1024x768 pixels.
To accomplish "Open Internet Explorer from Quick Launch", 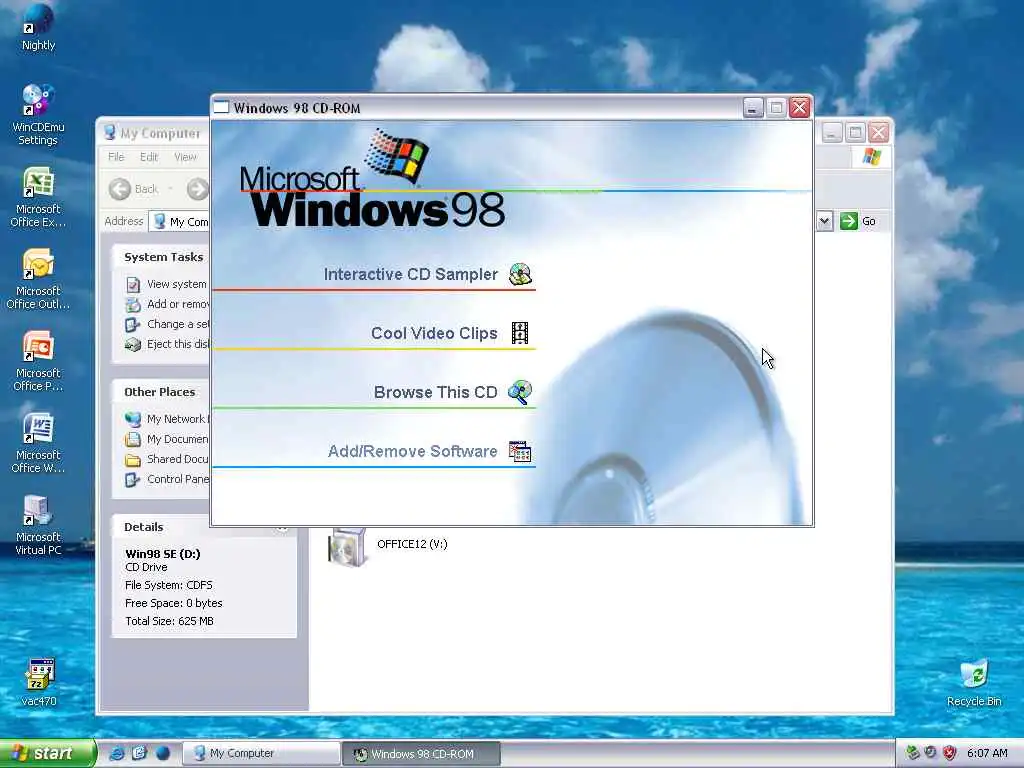I will point(117,753).
